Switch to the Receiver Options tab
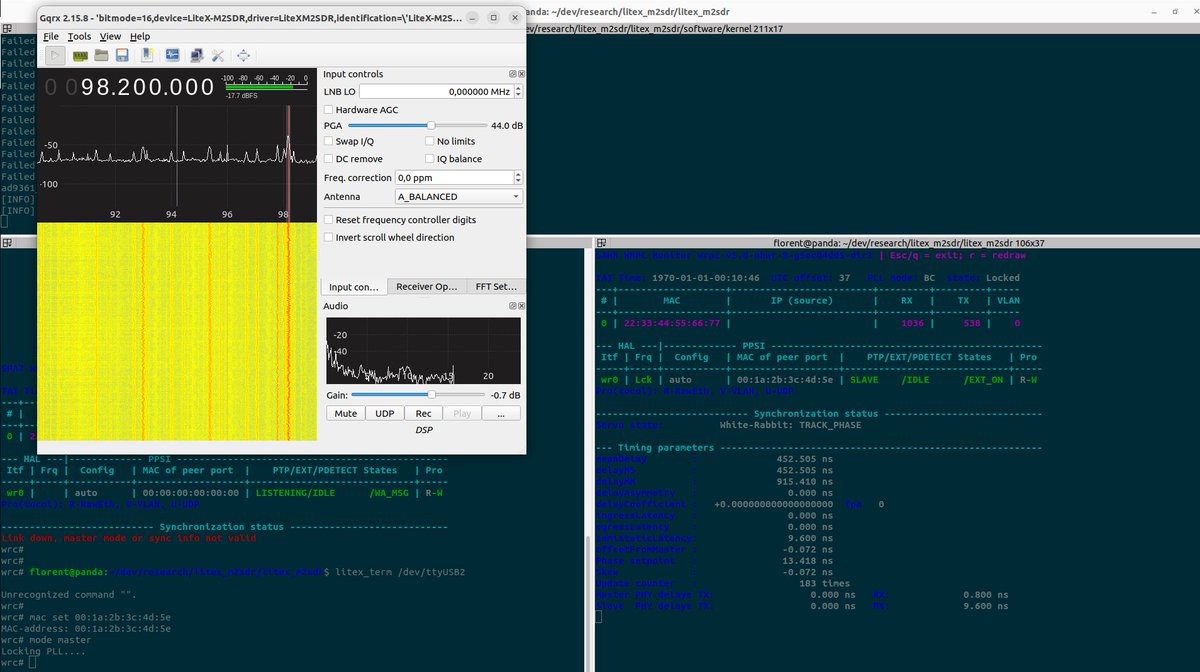Viewport: 1200px width, 672px height. tap(427, 287)
